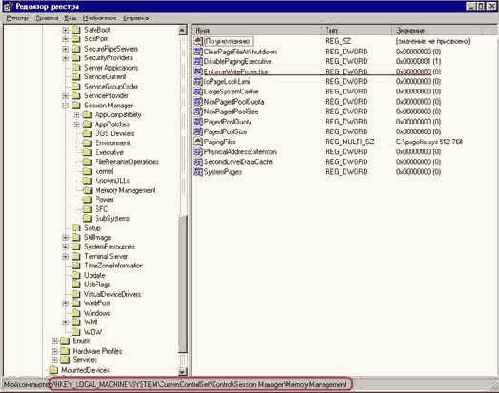Click the PagingFiles data C:\pagefile.sys value

point(429,142)
